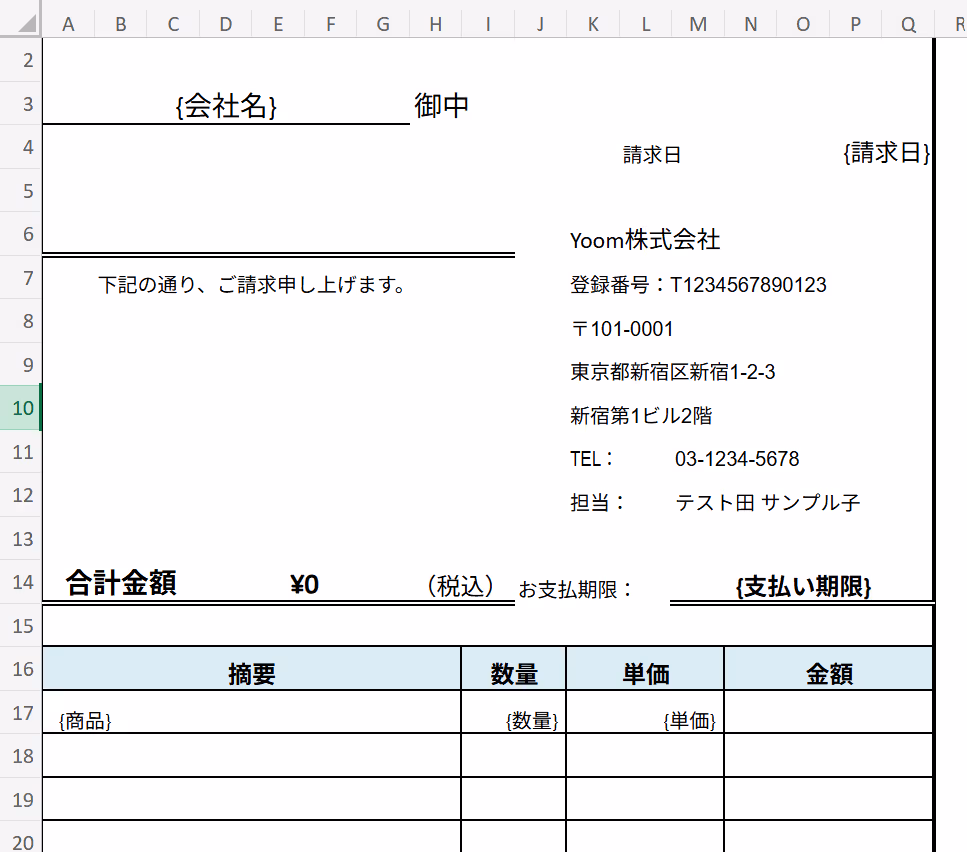The image size is (967, 852).
Task: Select column M header
Action: tap(698, 24)
